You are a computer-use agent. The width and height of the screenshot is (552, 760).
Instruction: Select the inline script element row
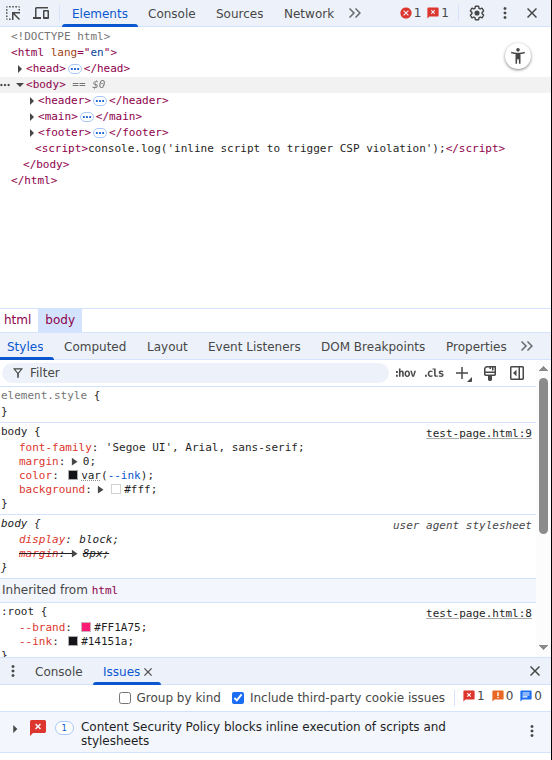pos(270,148)
